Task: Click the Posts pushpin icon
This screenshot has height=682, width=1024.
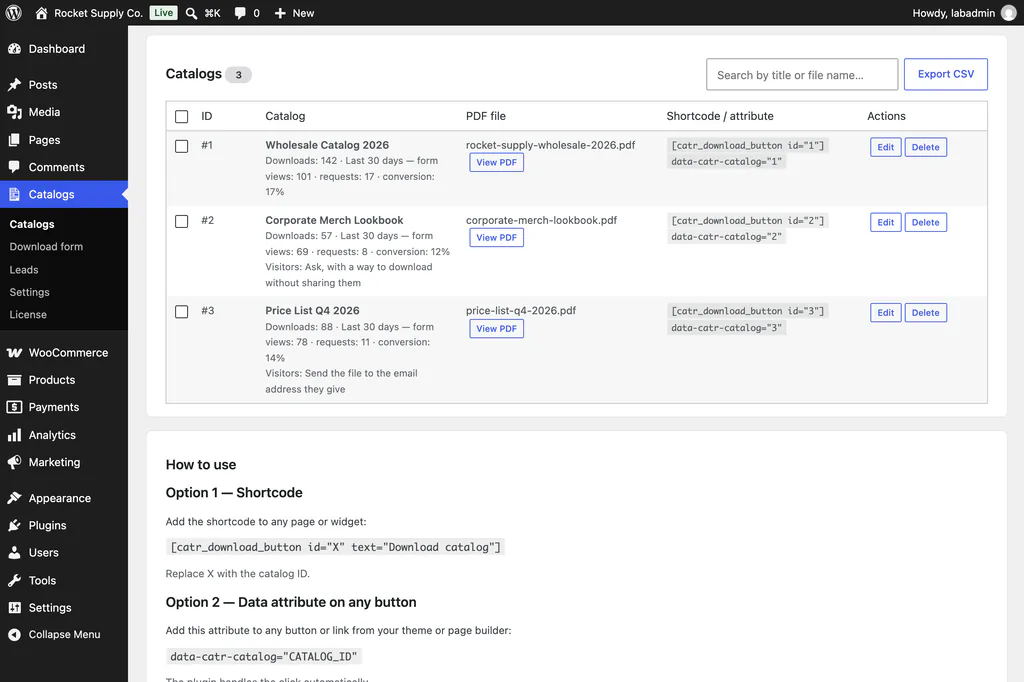Action: tap(14, 85)
